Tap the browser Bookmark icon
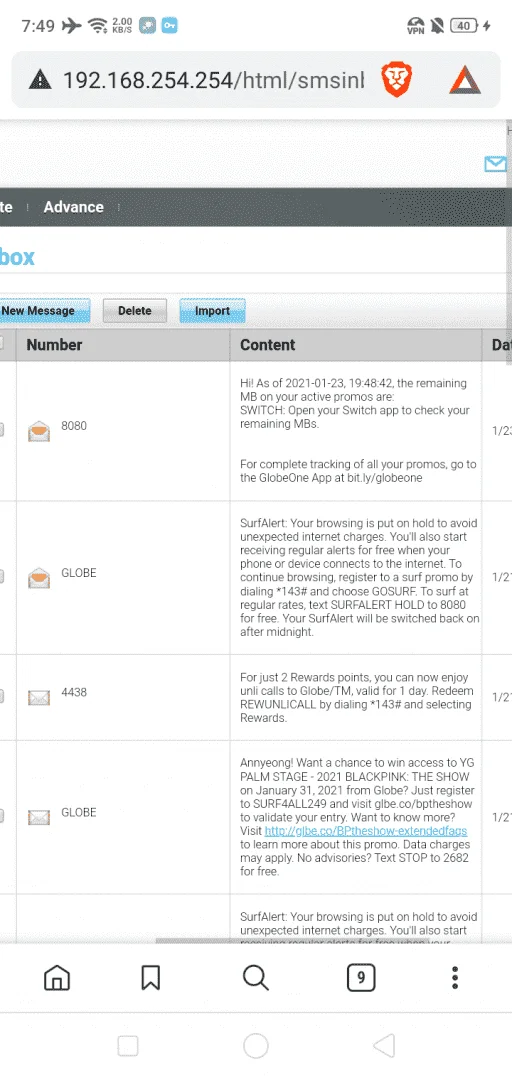512x1080 pixels. tap(150, 977)
